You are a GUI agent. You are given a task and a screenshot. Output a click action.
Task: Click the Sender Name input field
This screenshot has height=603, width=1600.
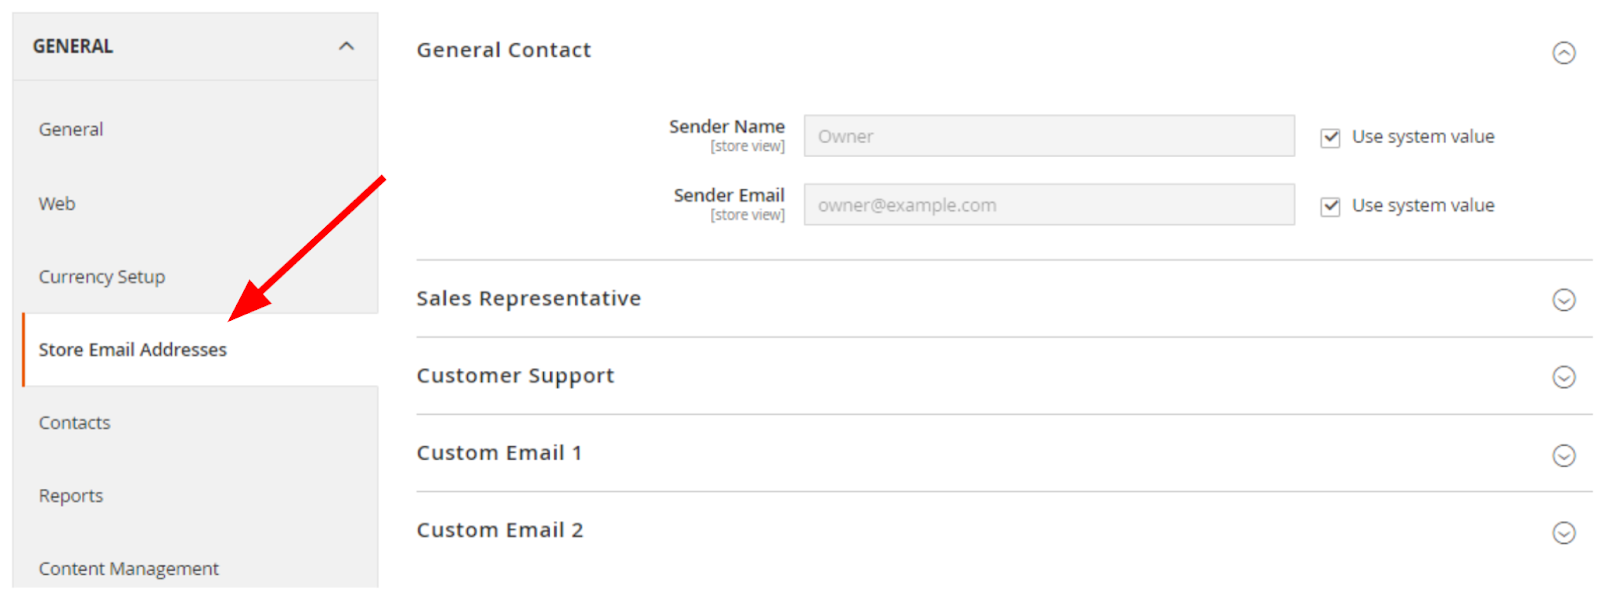pyautogui.click(x=1049, y=136)
